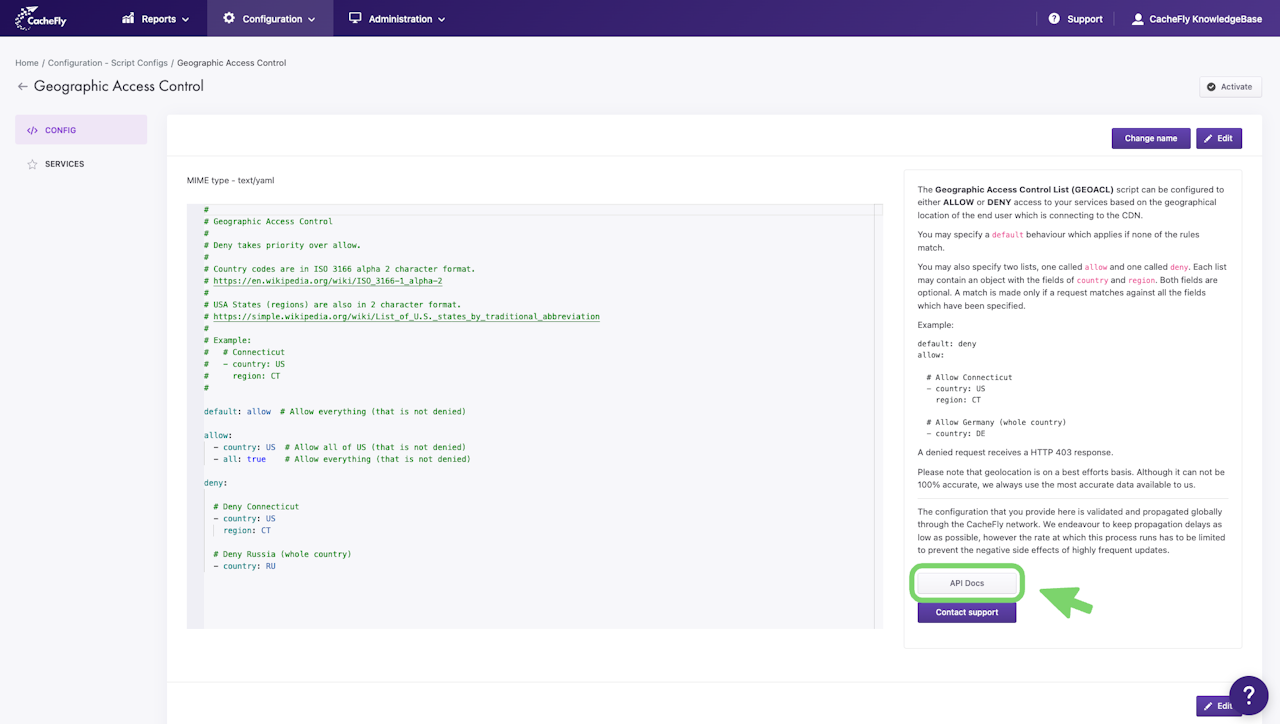Click the Contact support button
Screen dimensions: 1280x724
966,612
